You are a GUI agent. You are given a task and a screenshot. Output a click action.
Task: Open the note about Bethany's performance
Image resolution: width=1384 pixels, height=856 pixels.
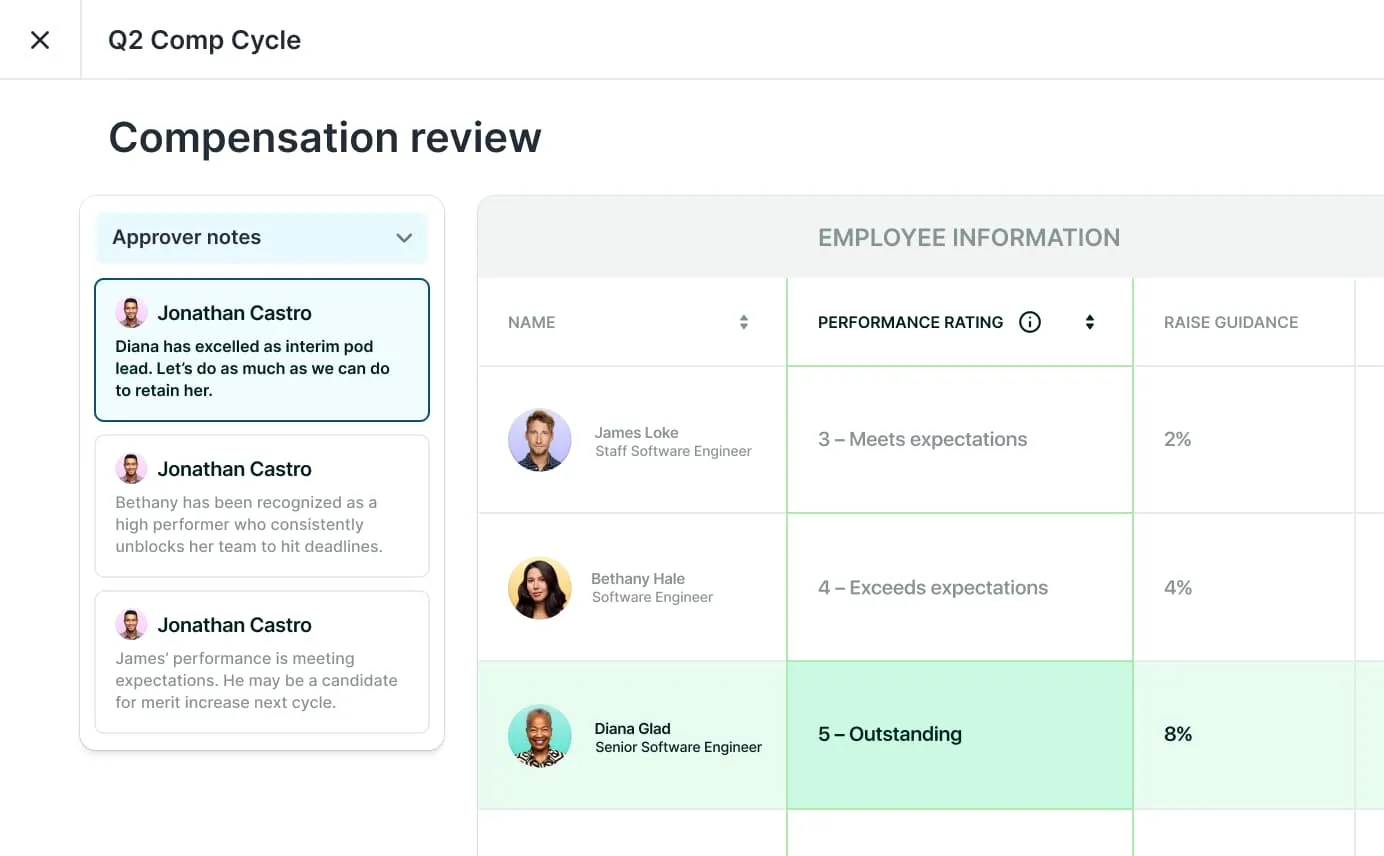click(262, 524)
